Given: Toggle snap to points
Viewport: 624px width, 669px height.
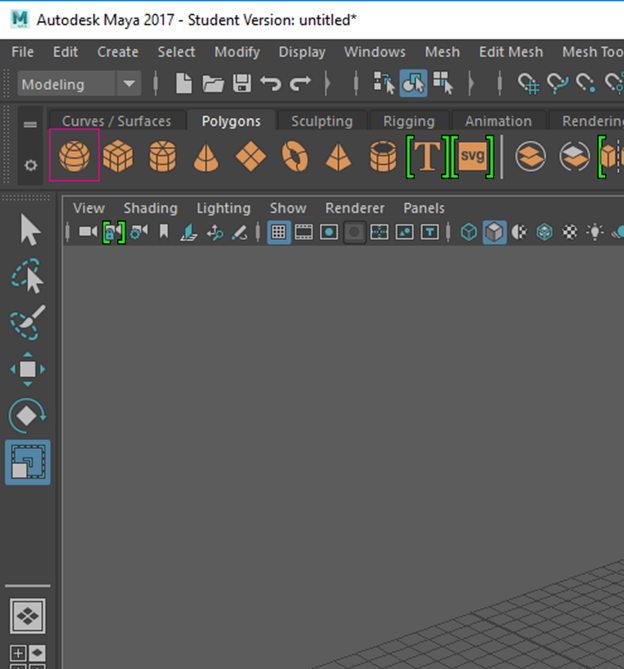Looking at the screenshot, I should (x=586, y=83).
